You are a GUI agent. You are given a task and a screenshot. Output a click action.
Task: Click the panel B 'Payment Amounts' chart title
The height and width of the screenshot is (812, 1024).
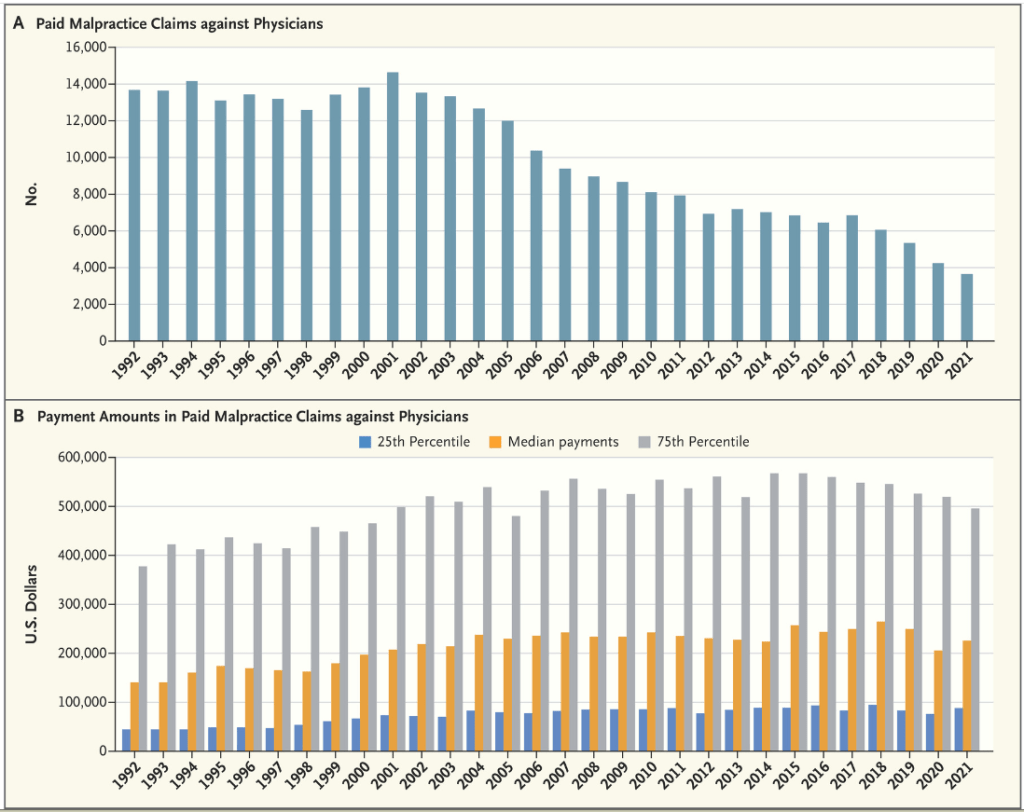point(253,414)
